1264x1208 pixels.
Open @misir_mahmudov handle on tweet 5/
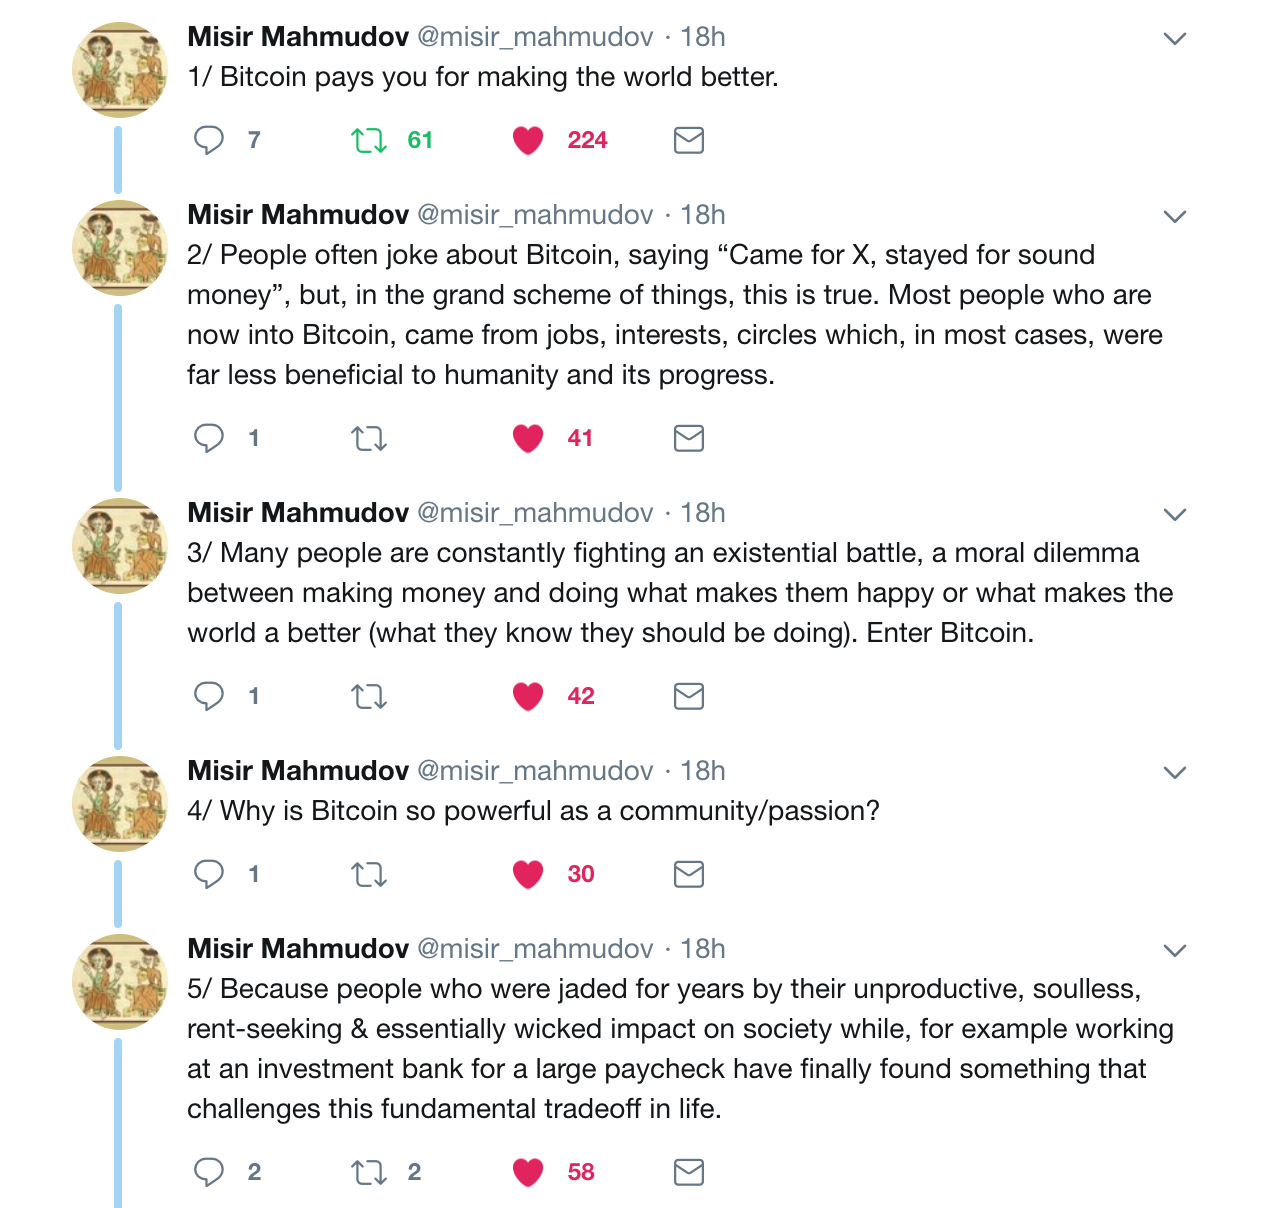(535, 949)
